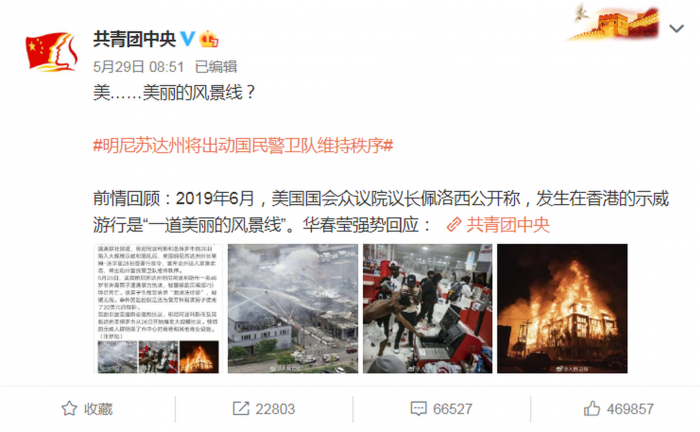The width and height of the screenshot is (700, 432).
Task: Open the aerial smoke fire thumbnail
Action: 293,308
